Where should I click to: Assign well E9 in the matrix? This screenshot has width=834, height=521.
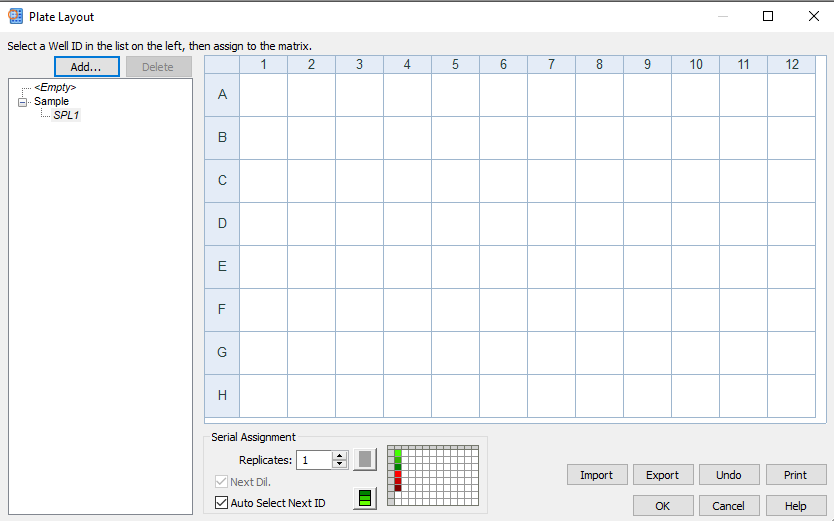tap(647, 267)
